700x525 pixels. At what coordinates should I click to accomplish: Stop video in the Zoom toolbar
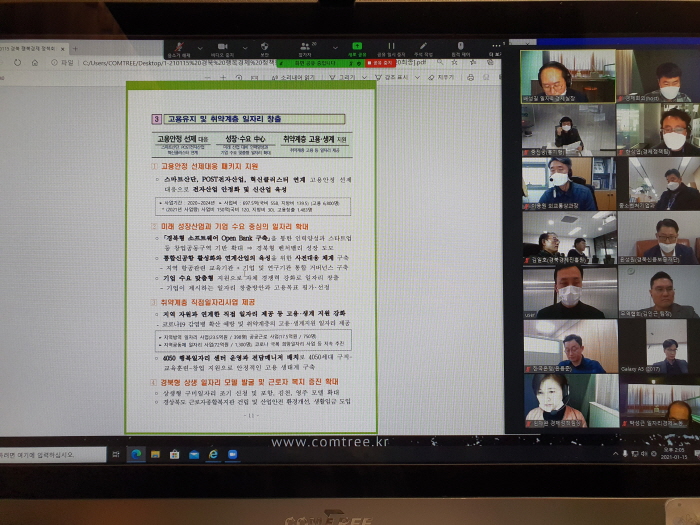(x=222, y=49)
